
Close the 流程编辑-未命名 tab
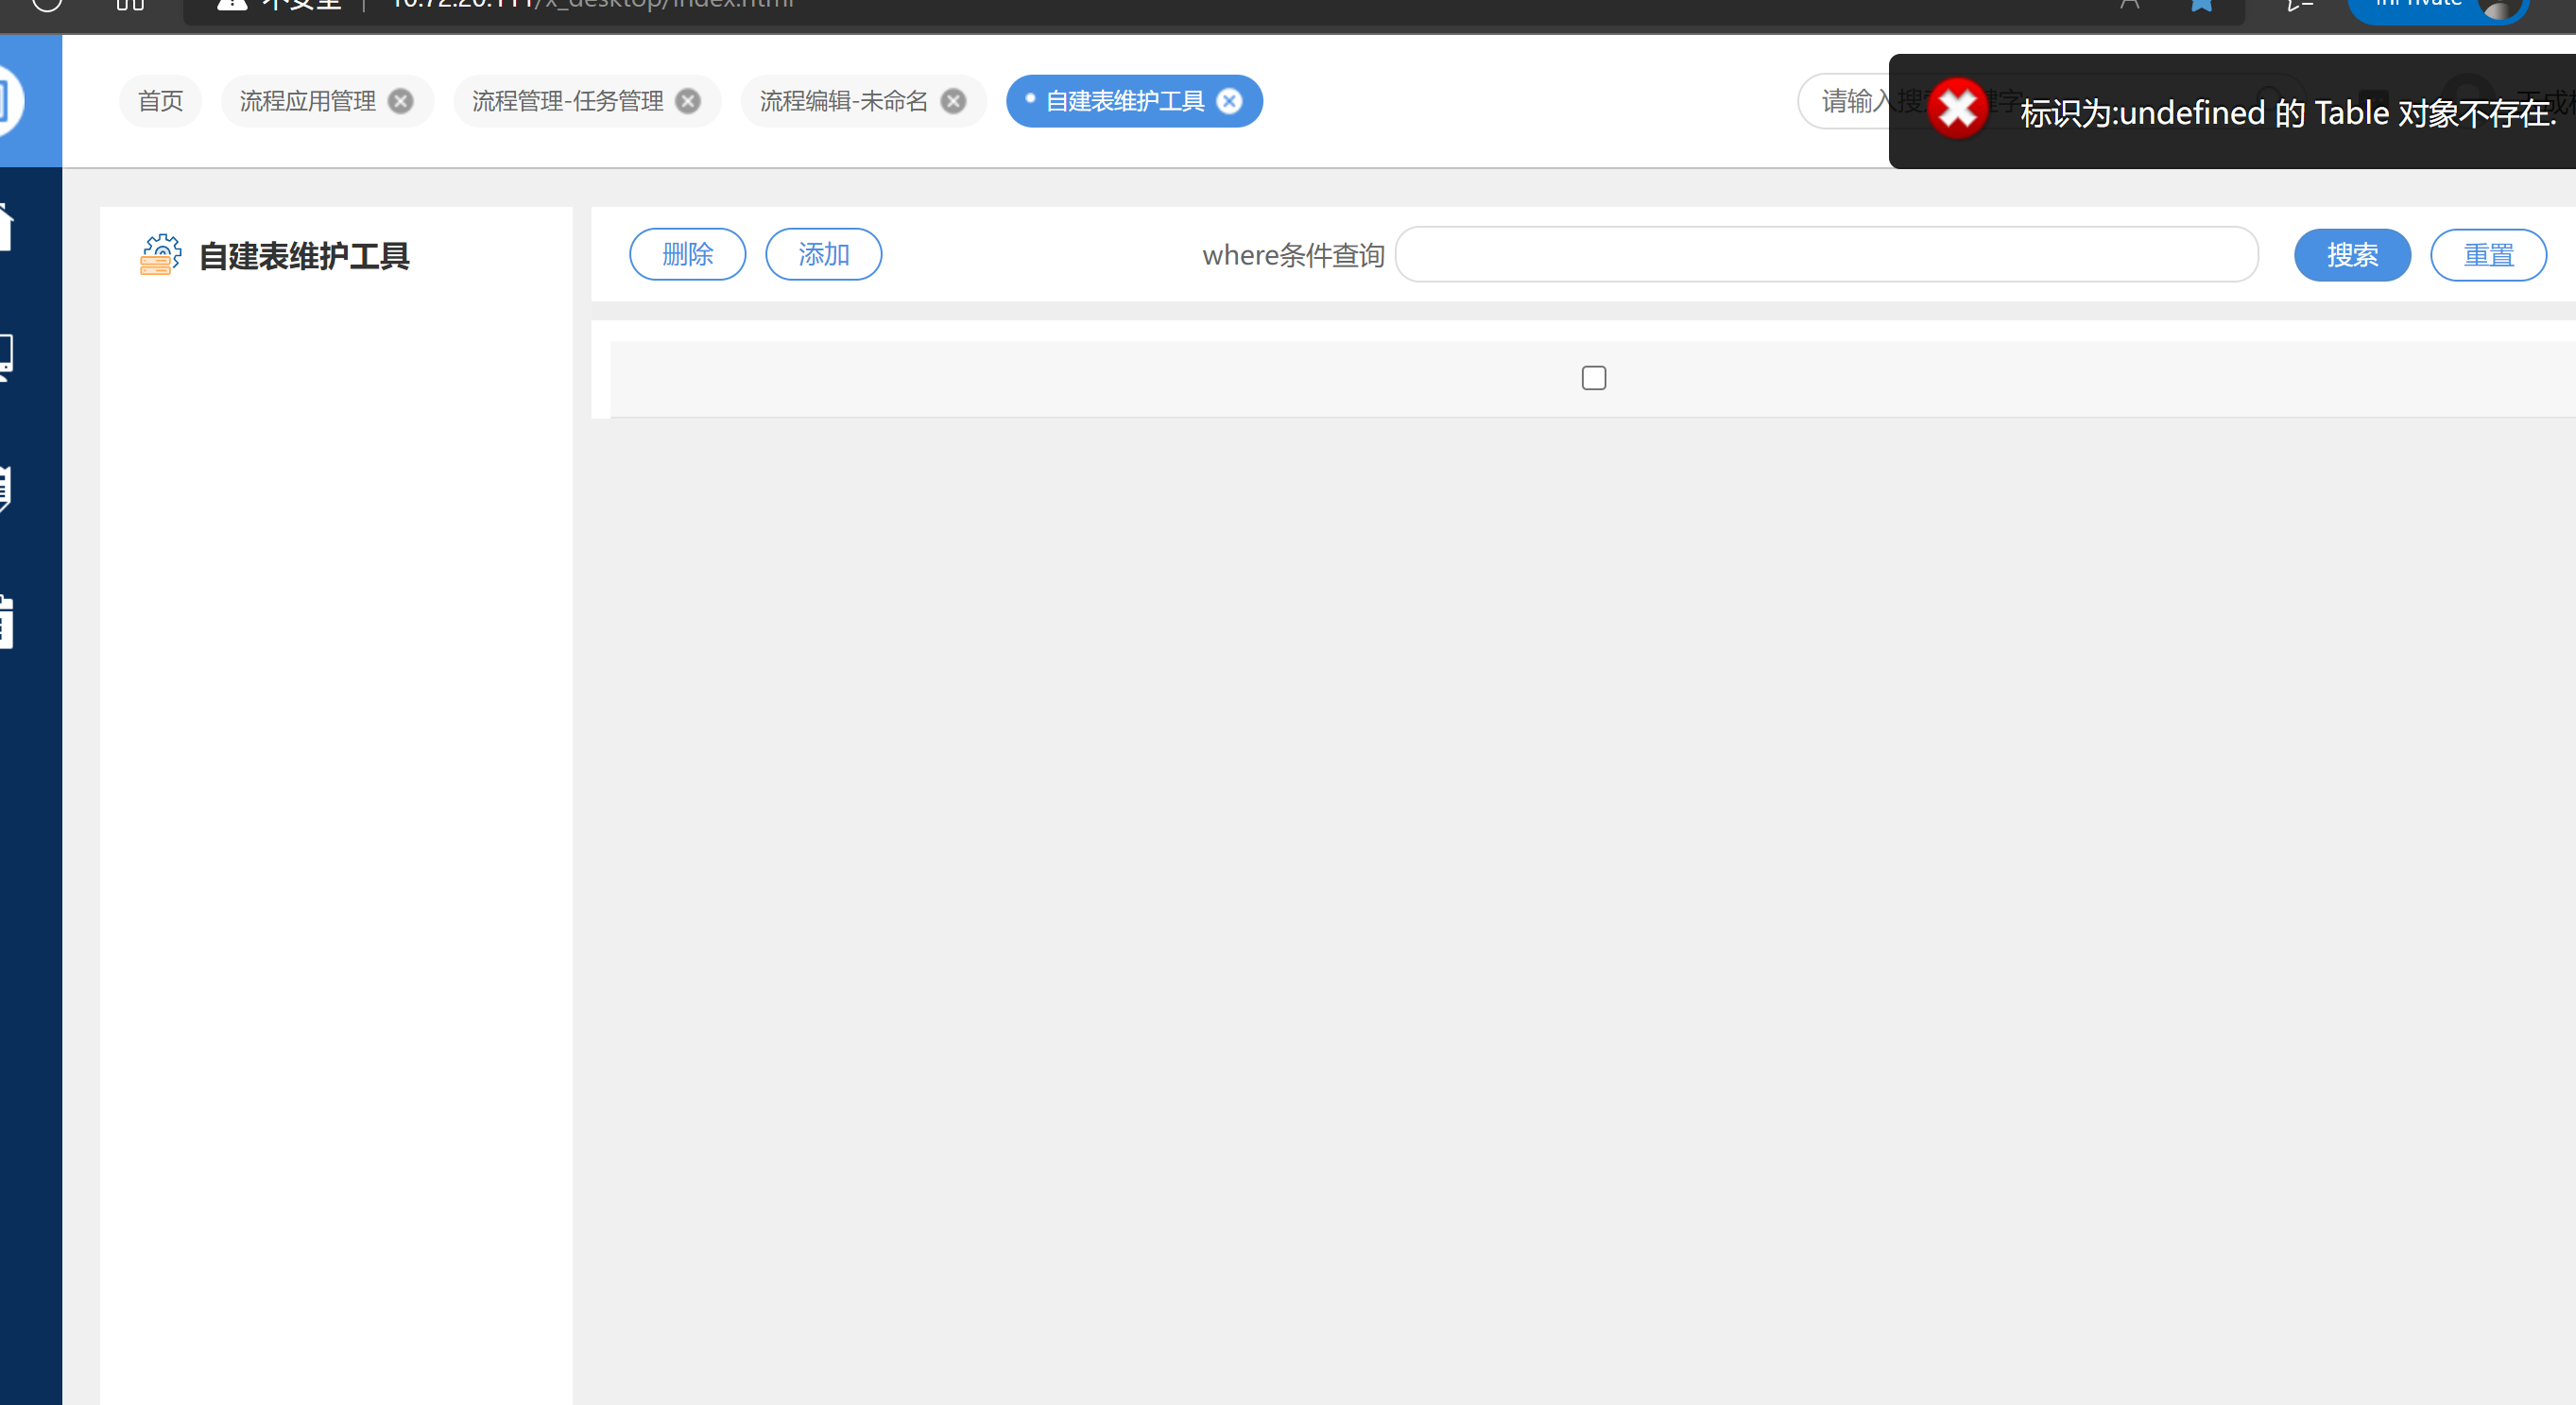954,101
